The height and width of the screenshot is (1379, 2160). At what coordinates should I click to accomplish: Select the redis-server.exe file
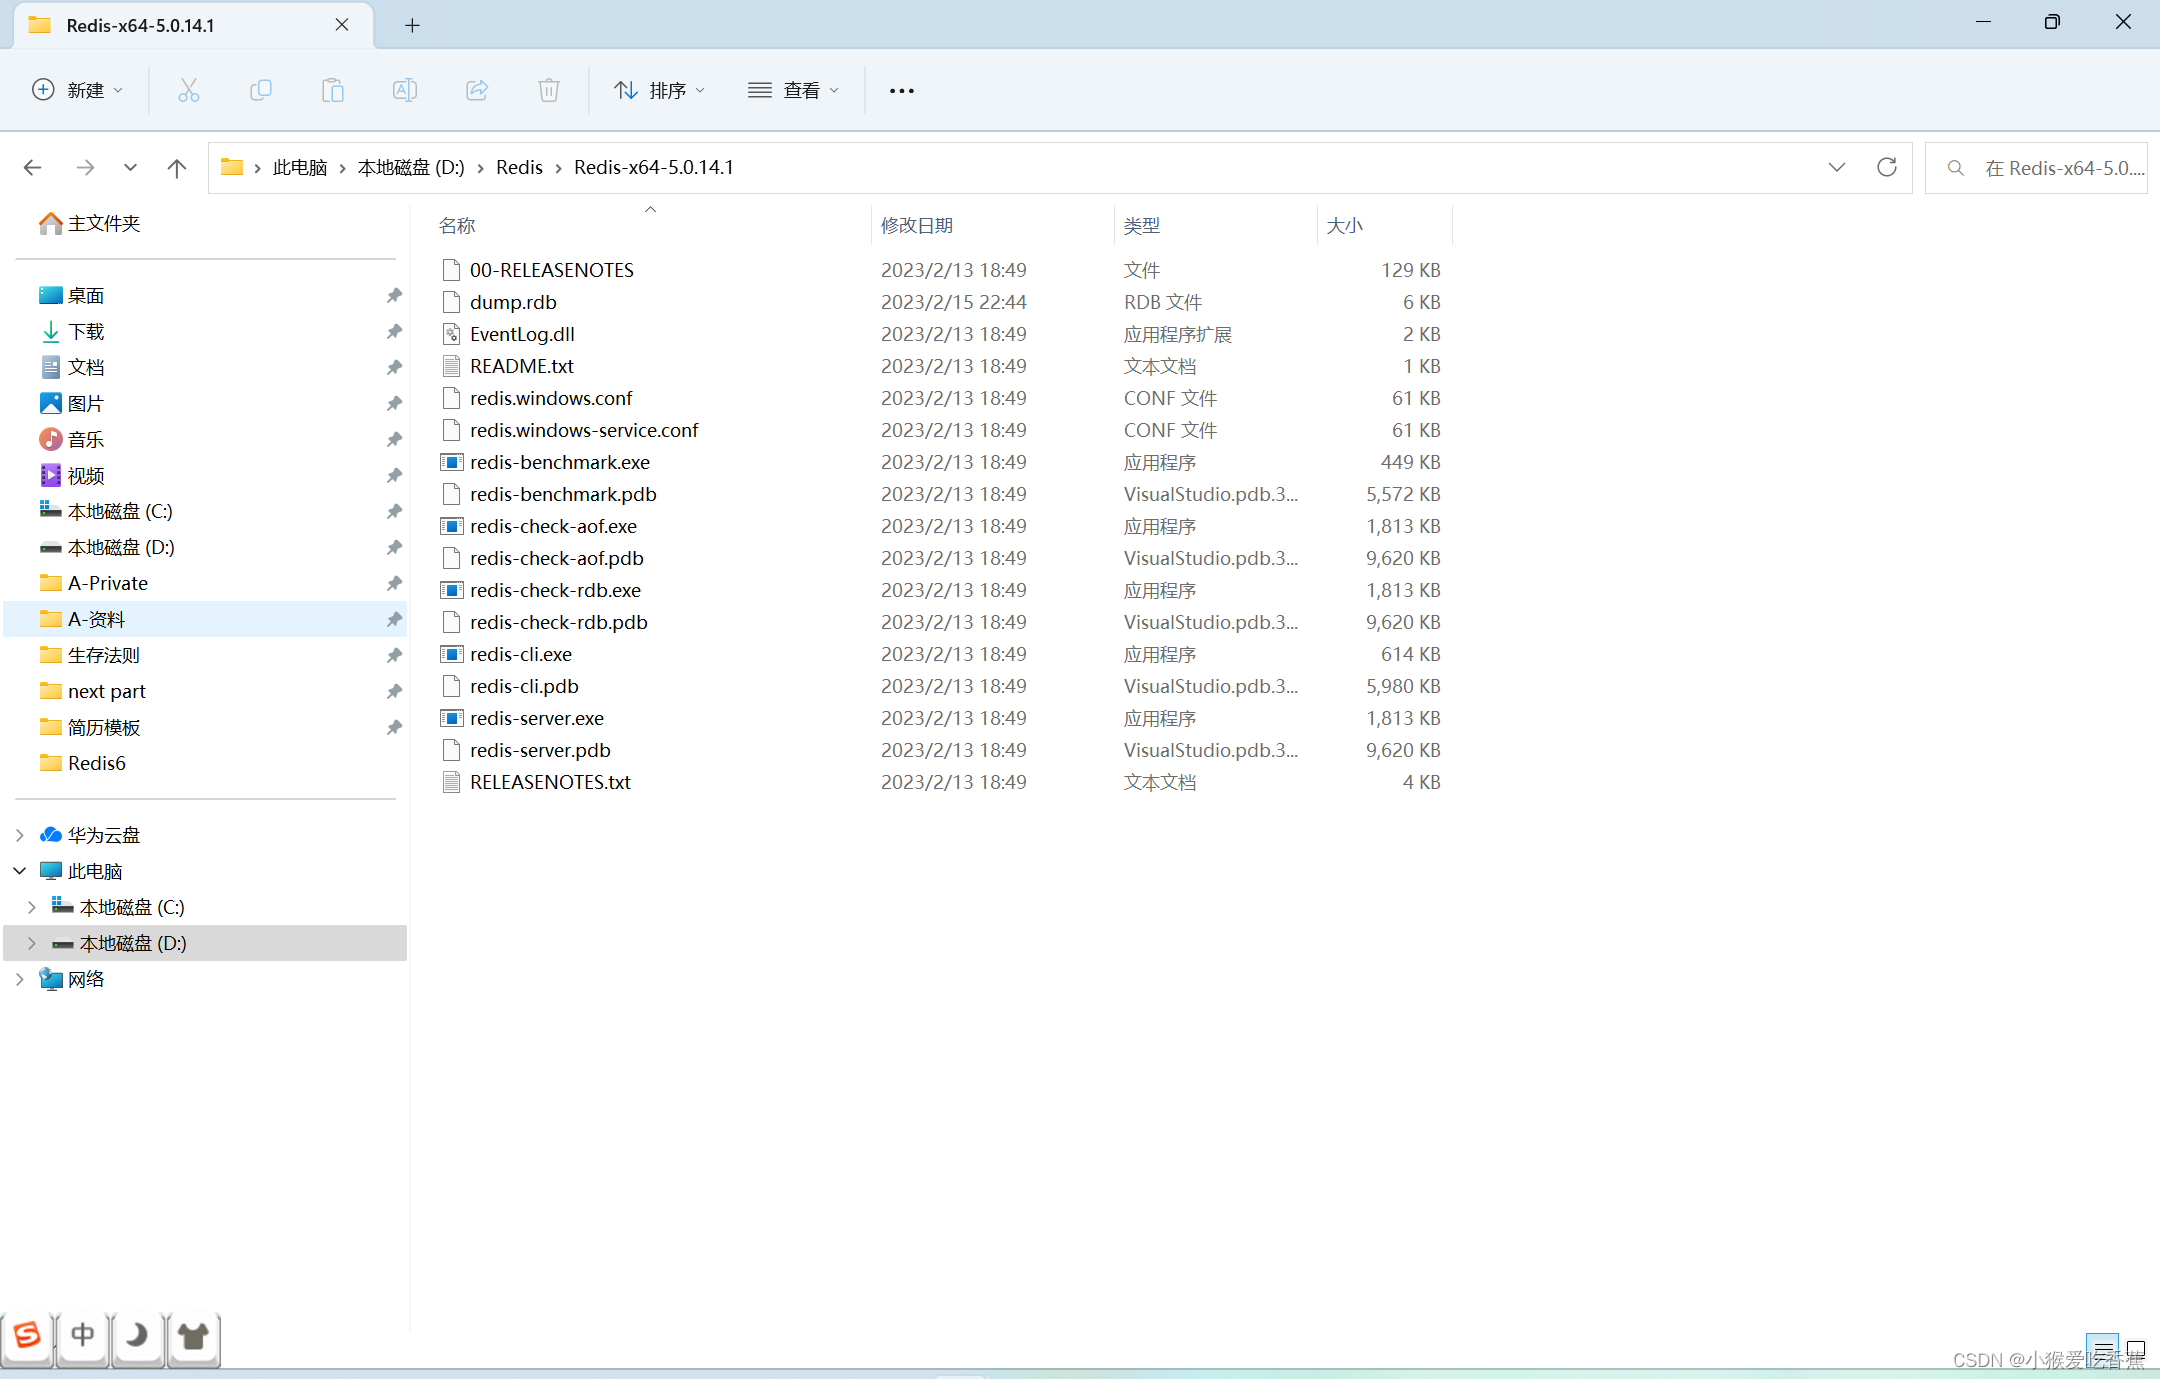click(x=537, y=718)
